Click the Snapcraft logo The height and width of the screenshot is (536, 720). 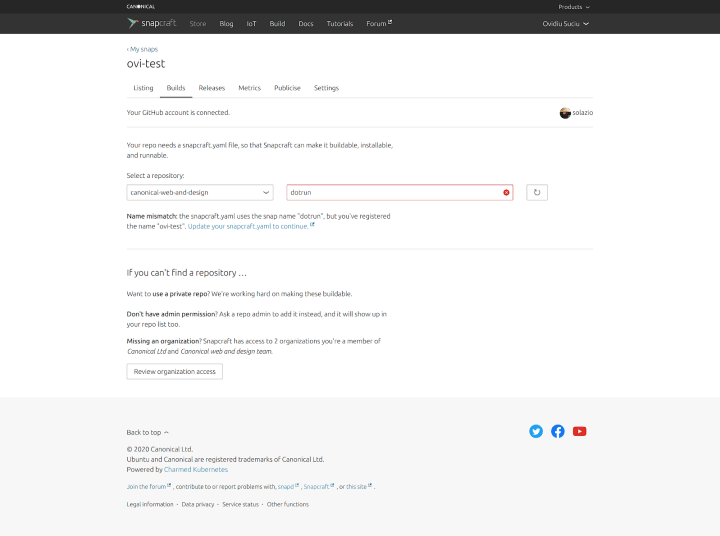(152, 23)
